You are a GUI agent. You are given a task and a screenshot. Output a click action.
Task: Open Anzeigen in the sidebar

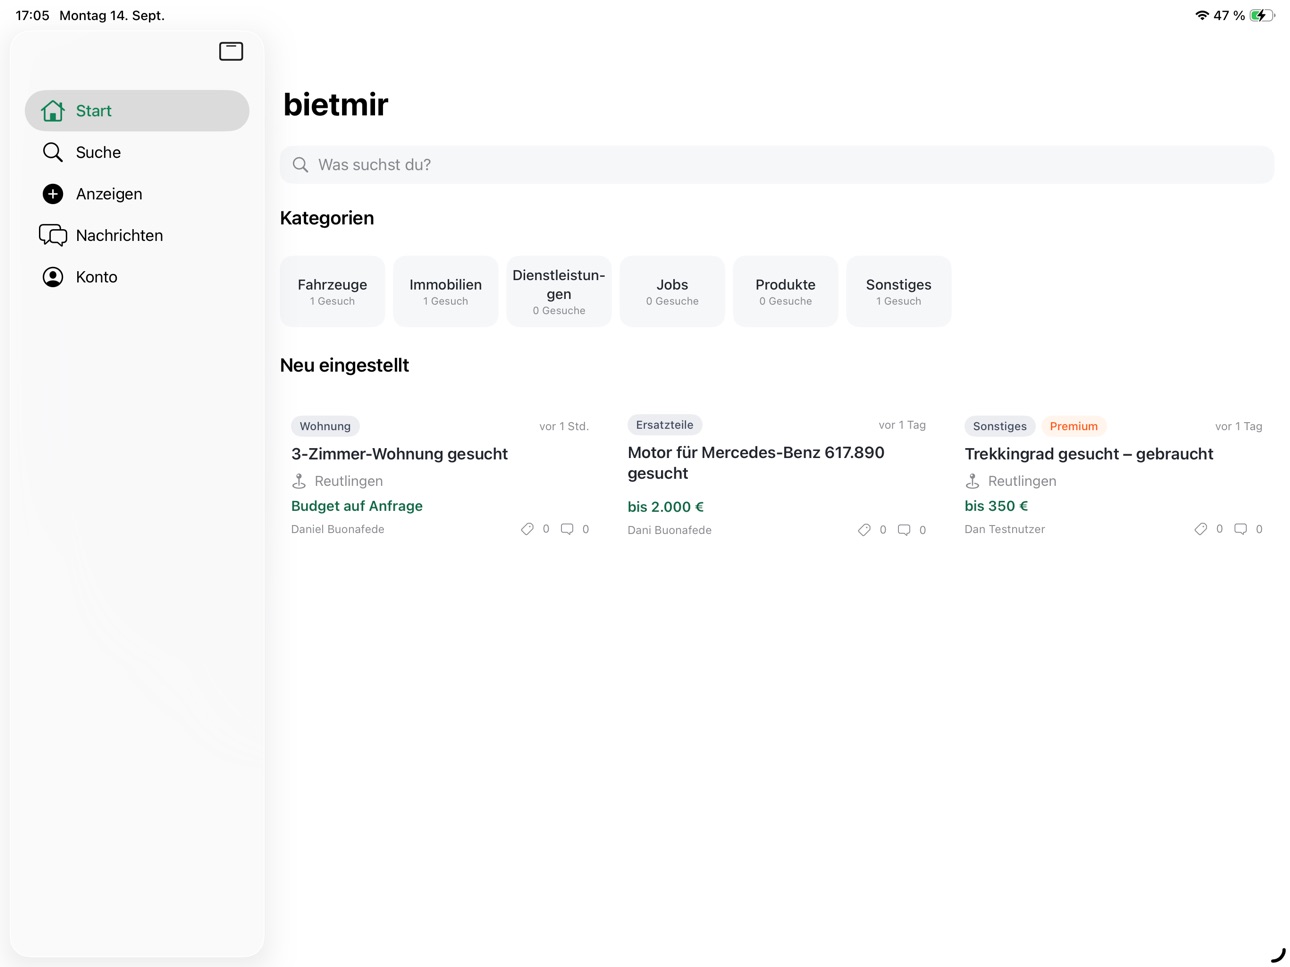[137, 194]
